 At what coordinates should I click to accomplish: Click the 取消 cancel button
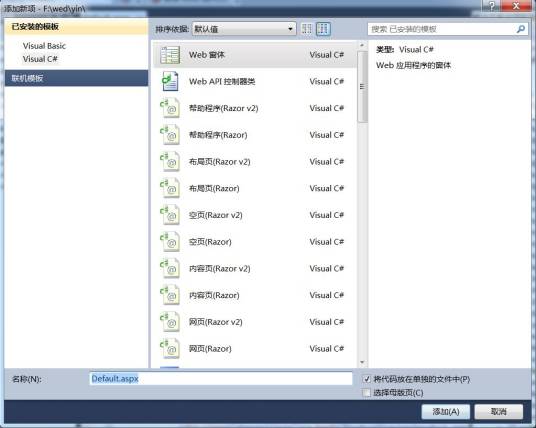tap(498, 412)
